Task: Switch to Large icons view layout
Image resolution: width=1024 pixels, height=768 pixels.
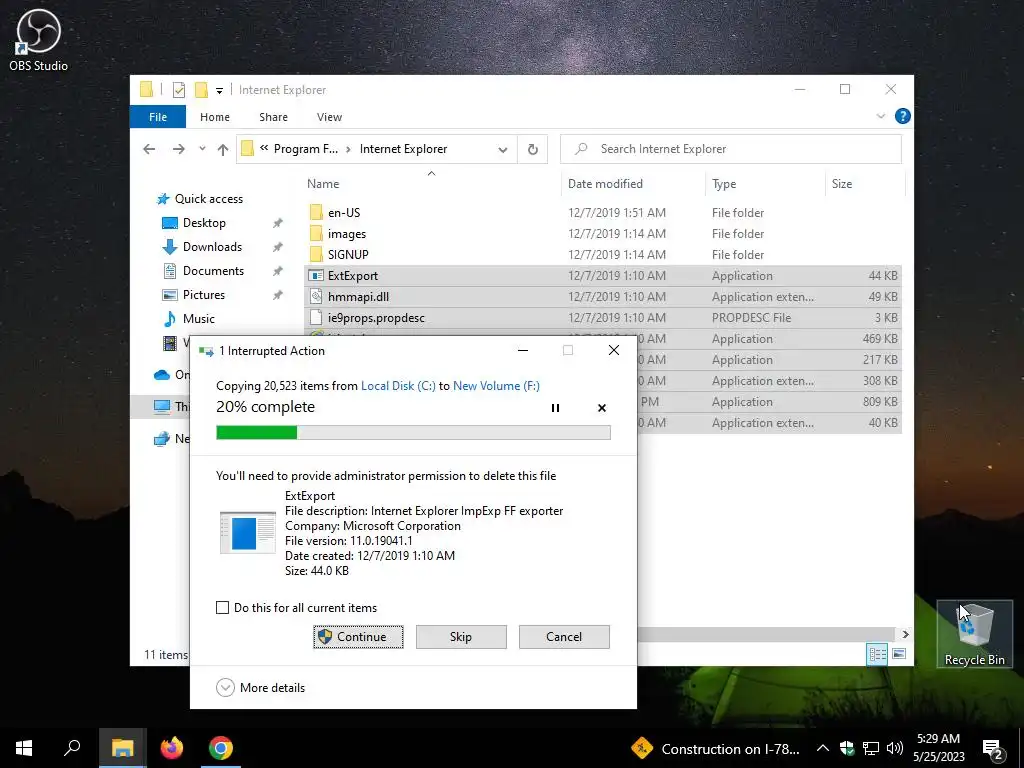Action: 899,654
